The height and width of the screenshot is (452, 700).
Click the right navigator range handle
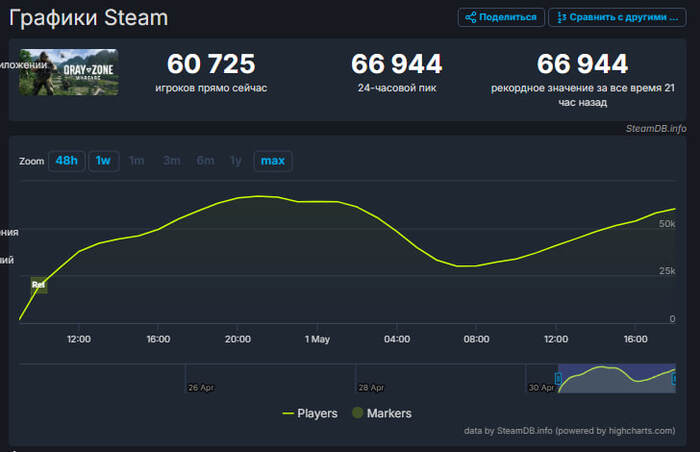point(675,379)
